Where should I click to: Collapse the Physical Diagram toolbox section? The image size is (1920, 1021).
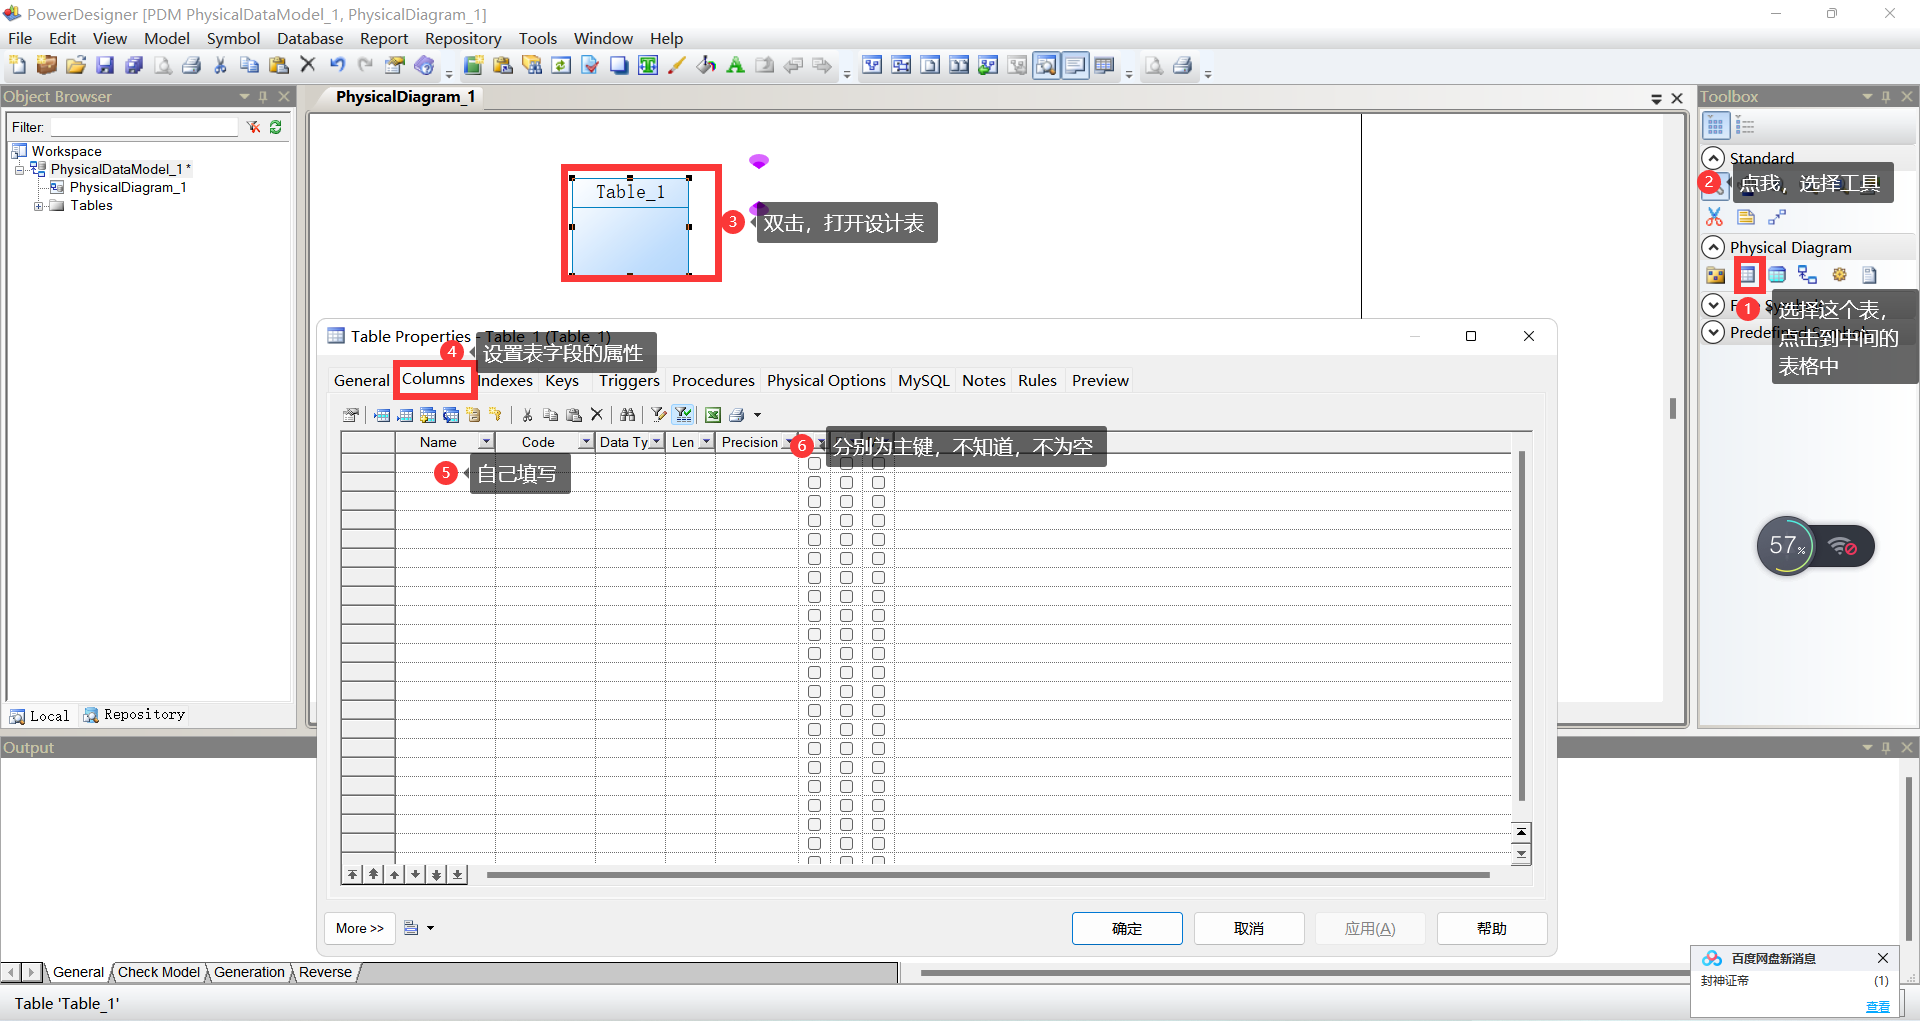pos(1713,247)
